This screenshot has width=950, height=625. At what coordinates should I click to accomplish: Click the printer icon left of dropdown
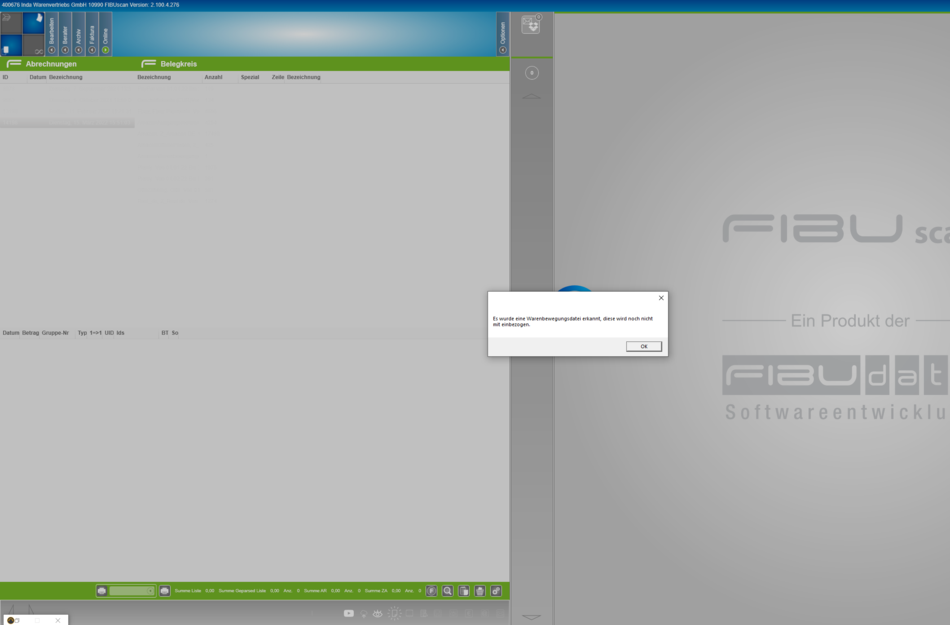(x=102, y=591)
